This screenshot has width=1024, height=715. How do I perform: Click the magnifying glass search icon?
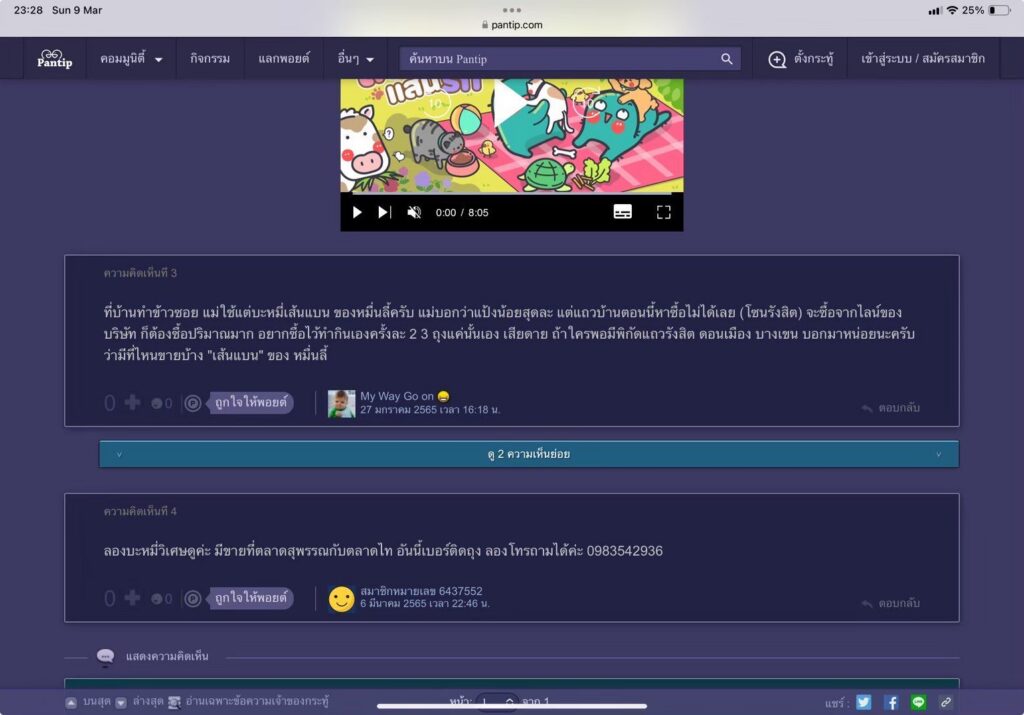pyautogui.click(x=726, y=59)
